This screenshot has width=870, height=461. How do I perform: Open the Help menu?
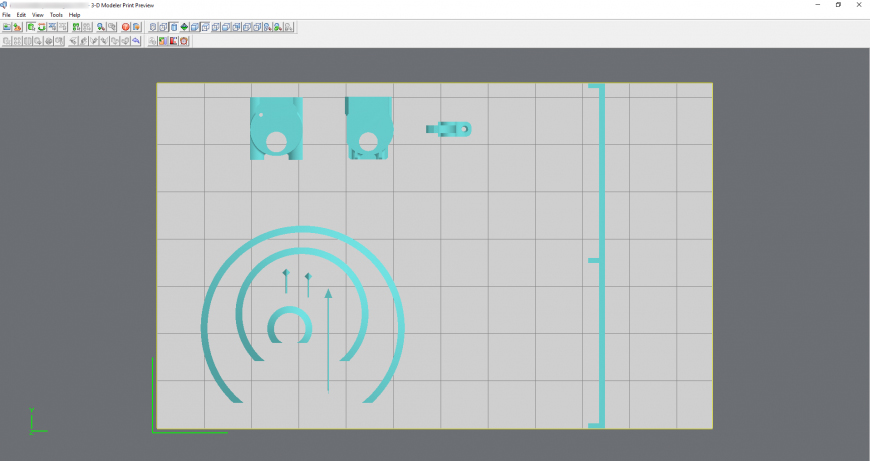click(75, 15)
